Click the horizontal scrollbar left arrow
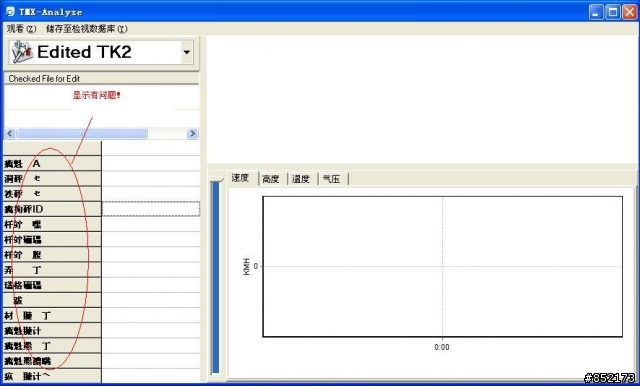 click(x=10, y=133)
